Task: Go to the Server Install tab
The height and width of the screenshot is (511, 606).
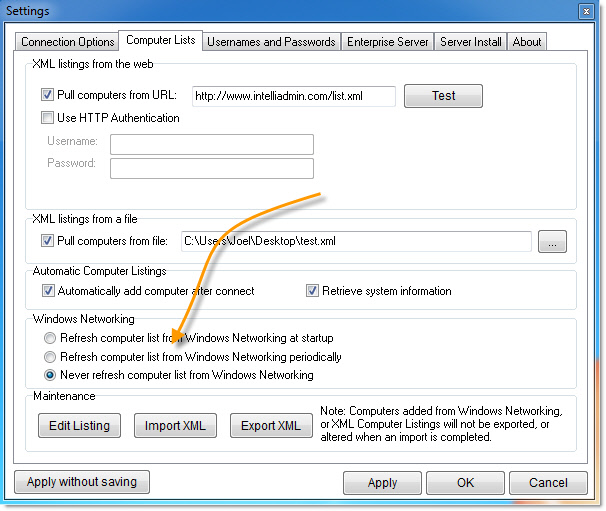Action: pos(471,42)
